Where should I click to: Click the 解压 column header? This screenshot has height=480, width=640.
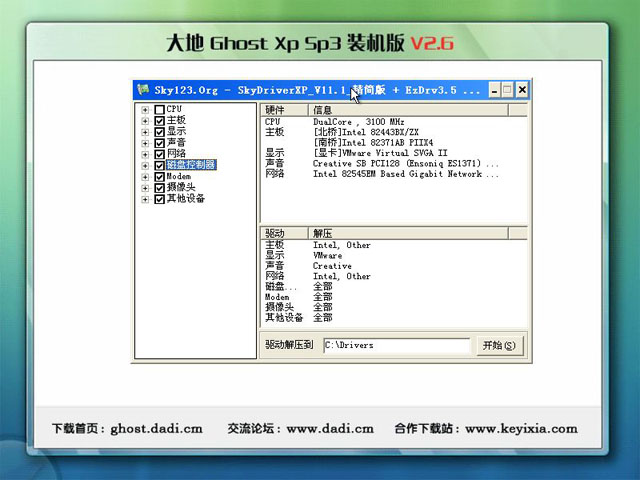click(408, 233)
